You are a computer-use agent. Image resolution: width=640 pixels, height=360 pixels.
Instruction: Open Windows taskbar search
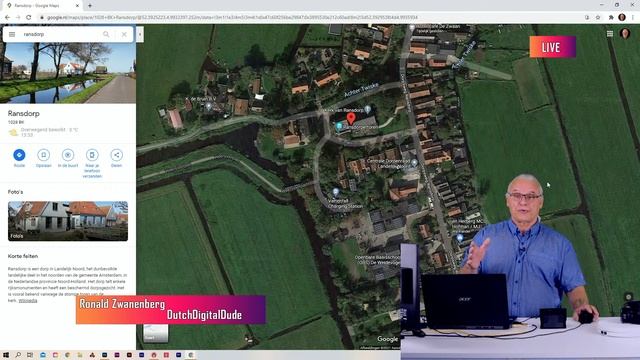(18, 355)
